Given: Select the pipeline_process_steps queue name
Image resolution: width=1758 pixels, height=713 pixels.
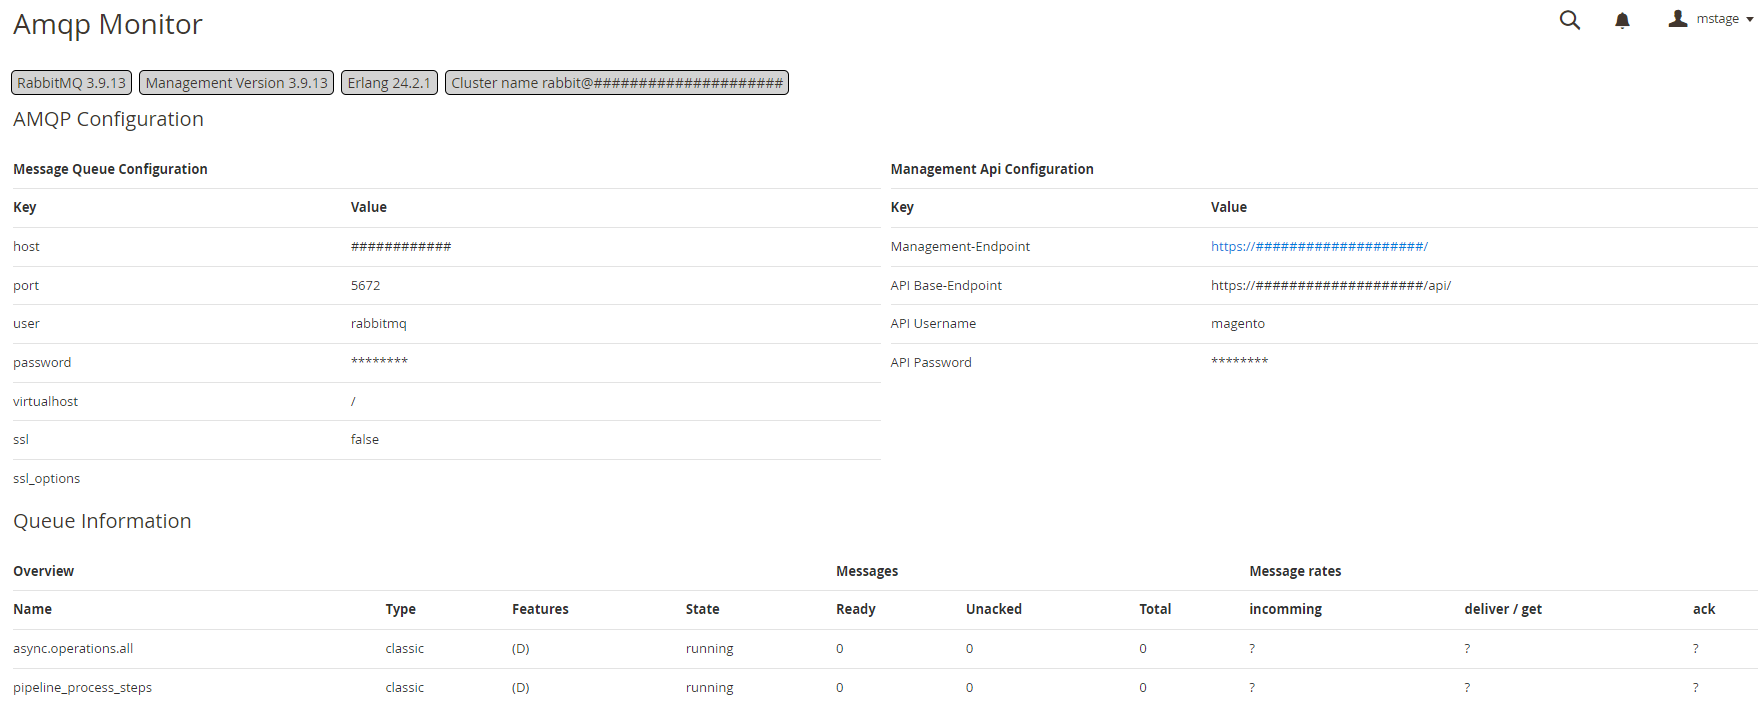Looking at the screenshot, I should click(82, 688).
